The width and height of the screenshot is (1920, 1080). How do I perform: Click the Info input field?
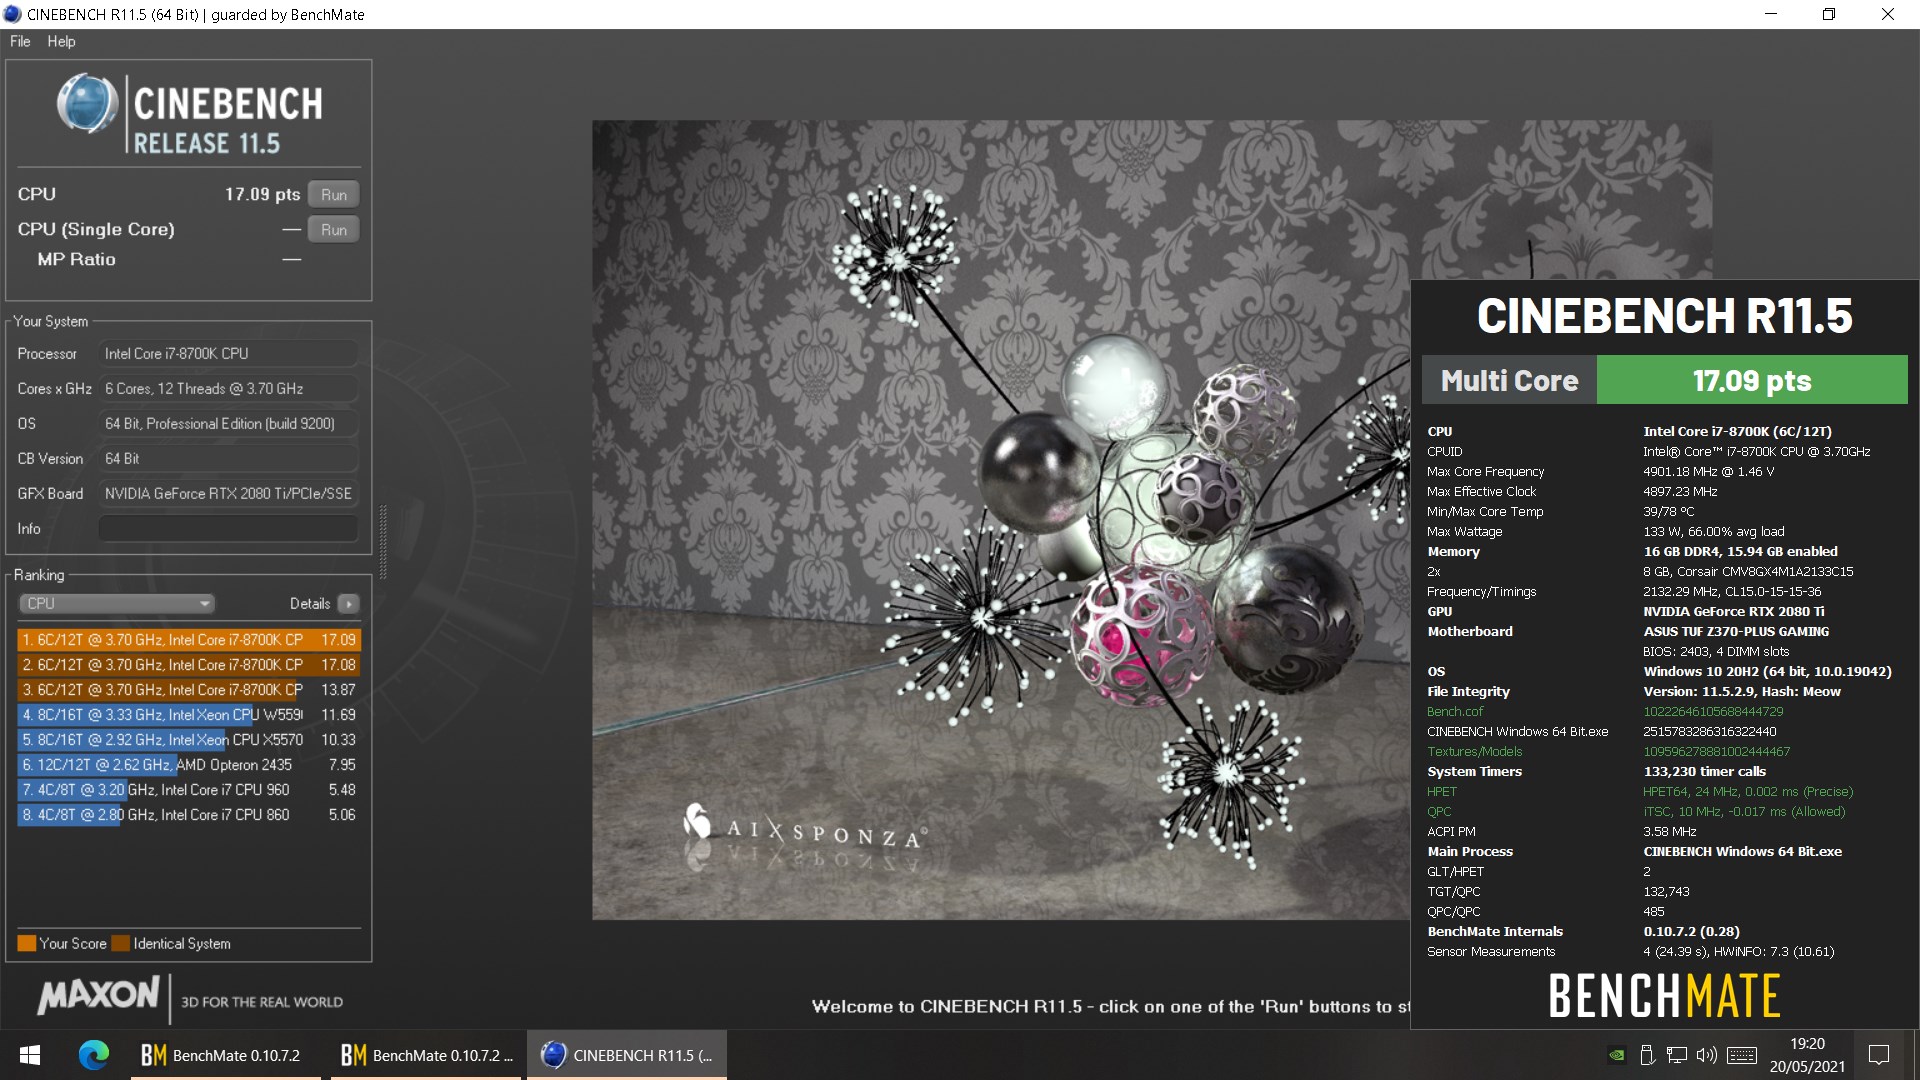pos(228,529)
